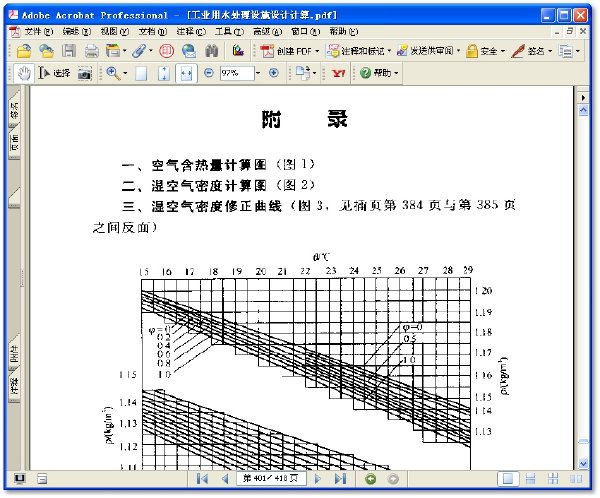Viewport: 600px width, 498px height.
Task: Click the page number field 401/418
Action: pyautogui.click(x=271, y=478)
